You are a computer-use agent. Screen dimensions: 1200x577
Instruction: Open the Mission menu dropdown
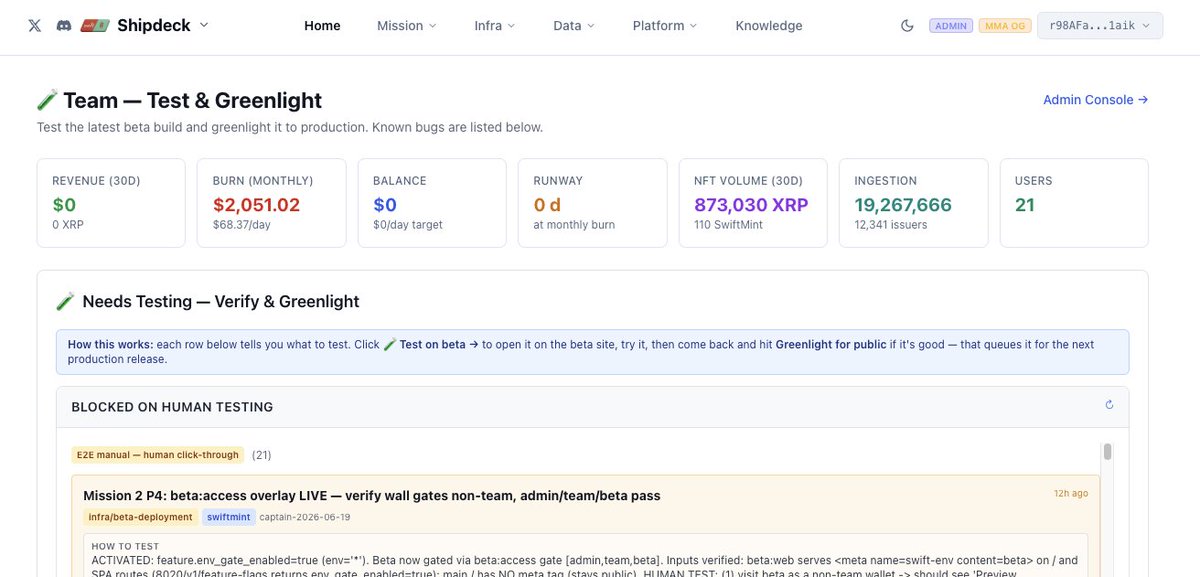(x=406, y=25)
